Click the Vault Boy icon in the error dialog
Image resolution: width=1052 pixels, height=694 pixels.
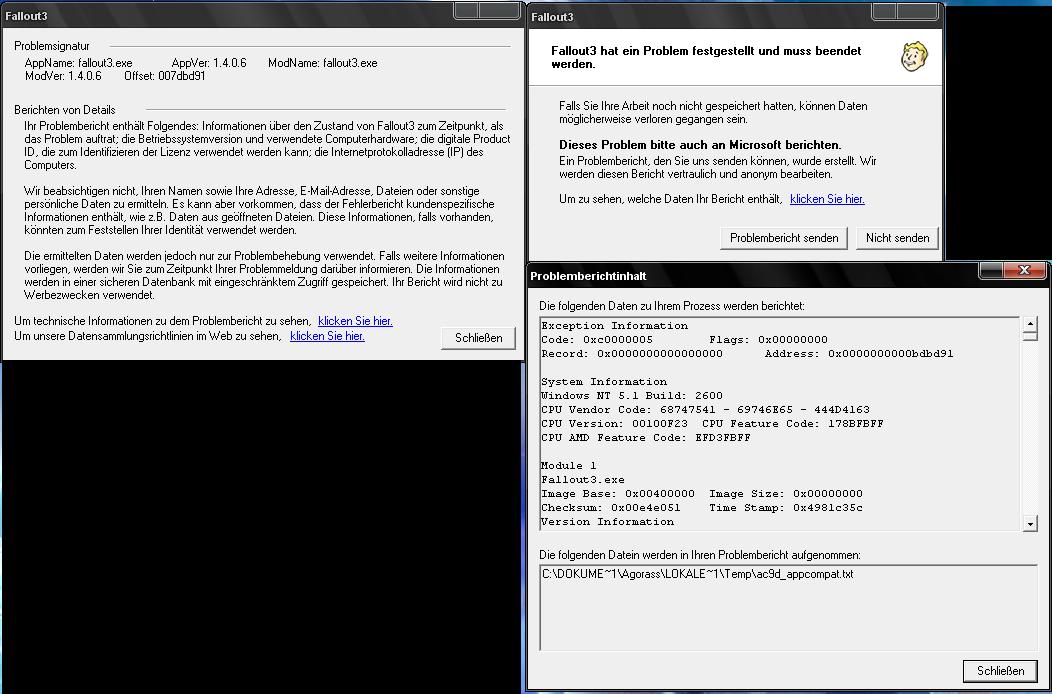click(x=914, y=56)
